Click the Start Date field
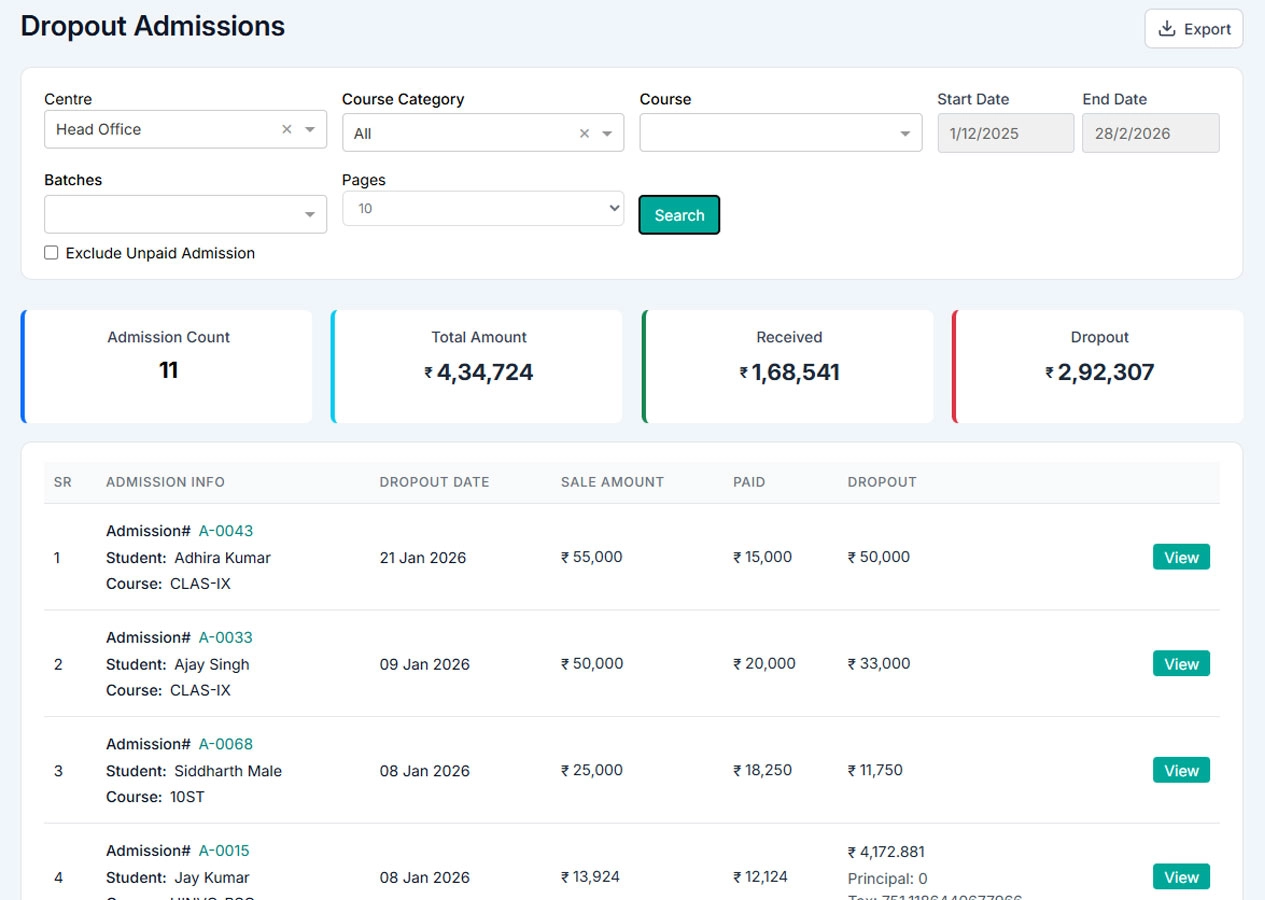The height and width of the screenshot is (900, 1265). 1005,133
